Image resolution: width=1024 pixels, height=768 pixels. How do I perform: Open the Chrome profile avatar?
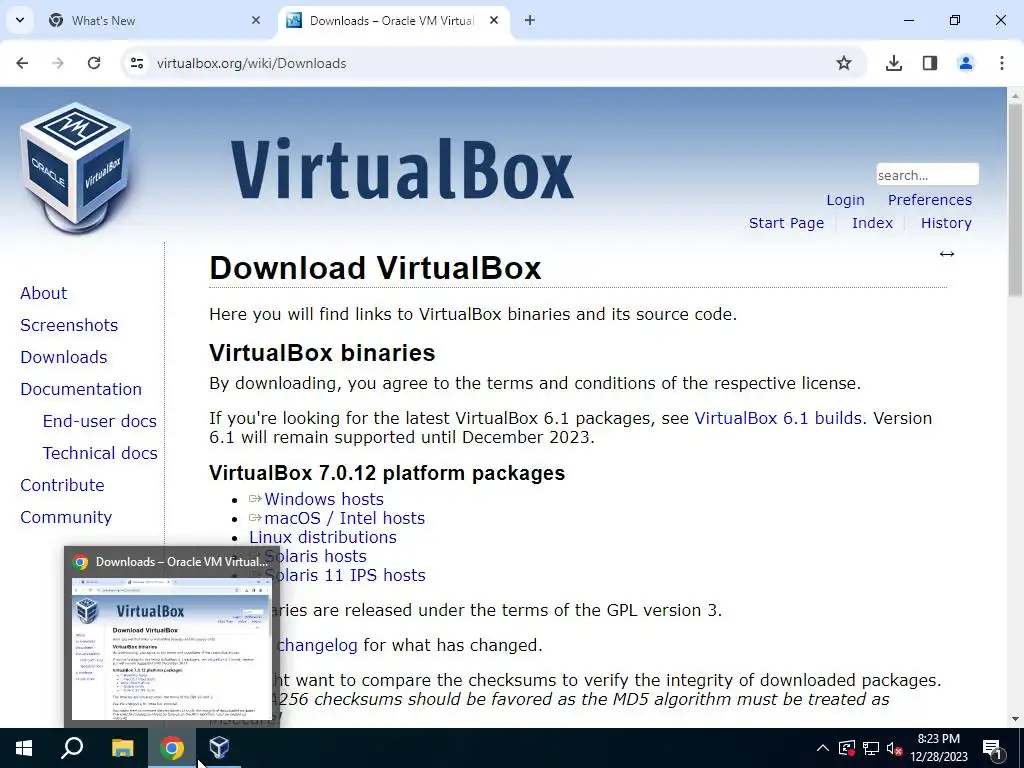click(x=966, y=63)
